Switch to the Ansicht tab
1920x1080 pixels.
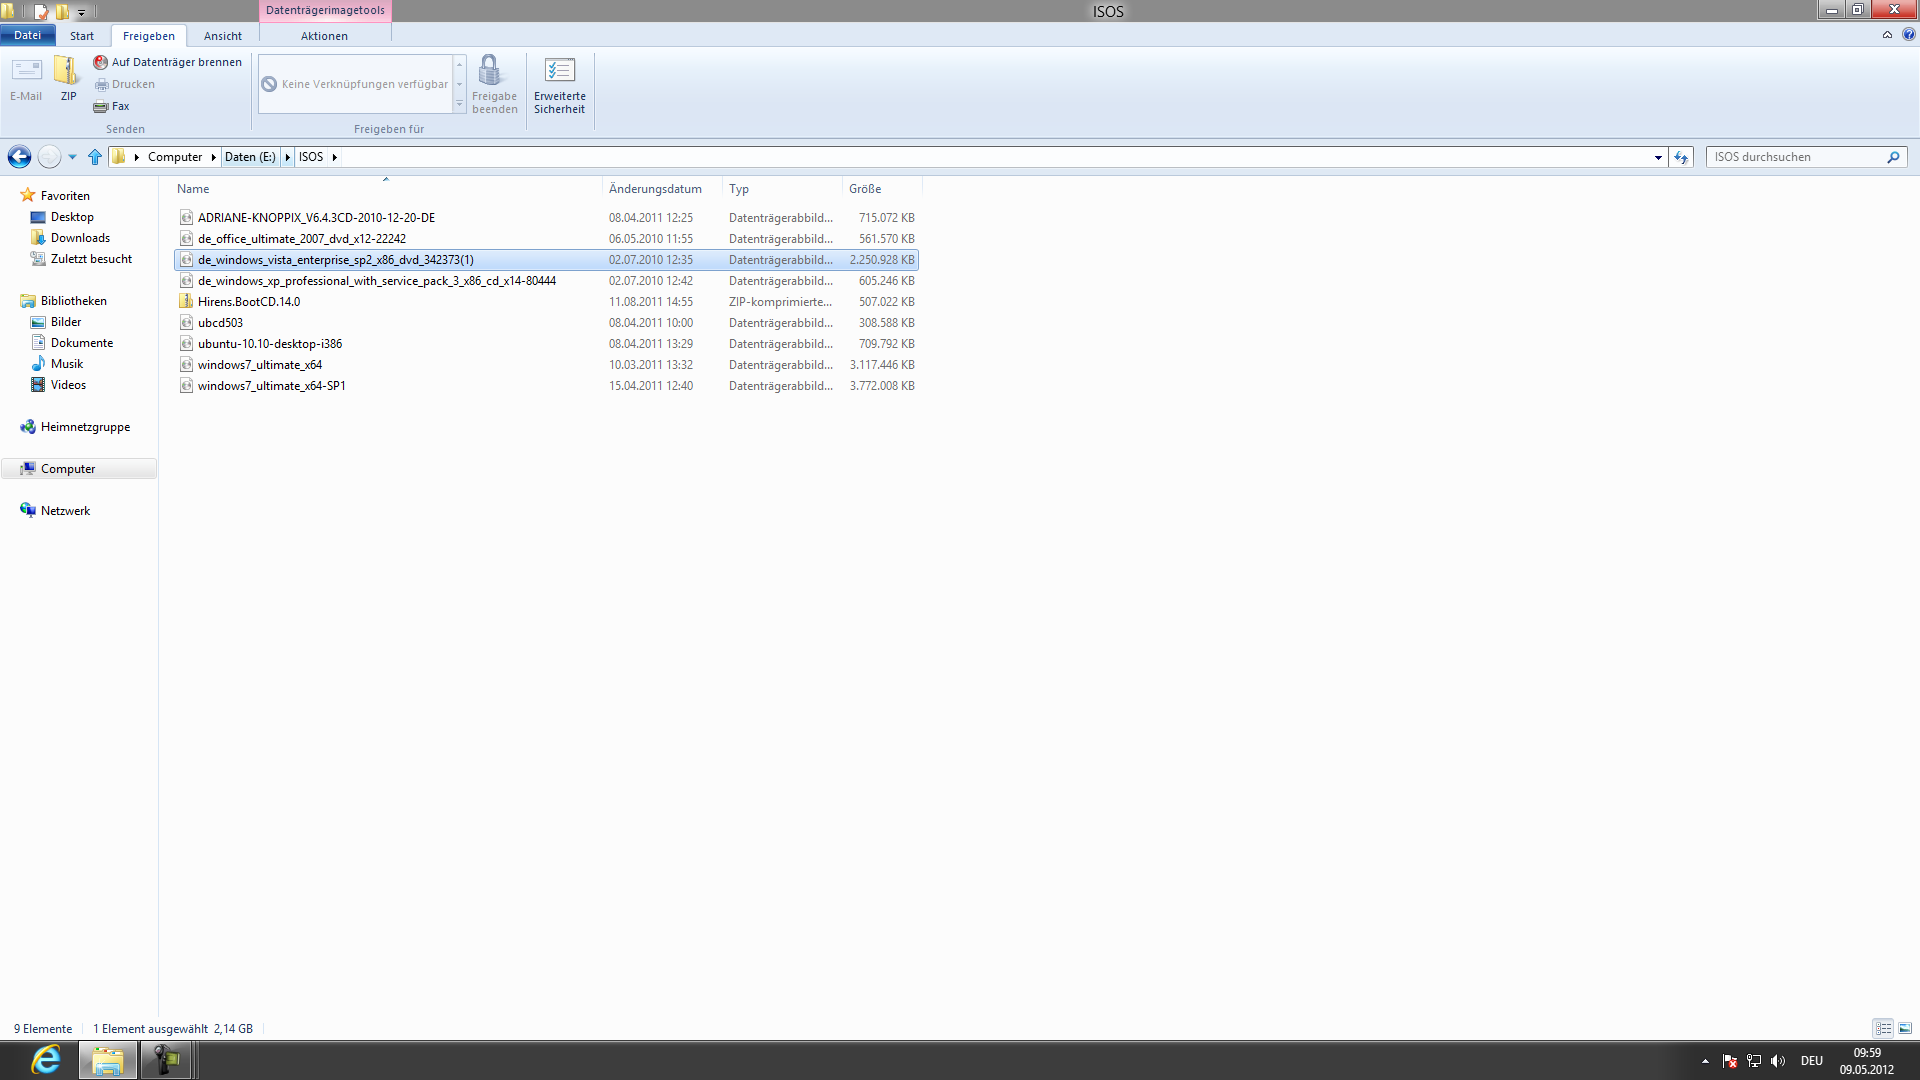[x=222, y=36]
